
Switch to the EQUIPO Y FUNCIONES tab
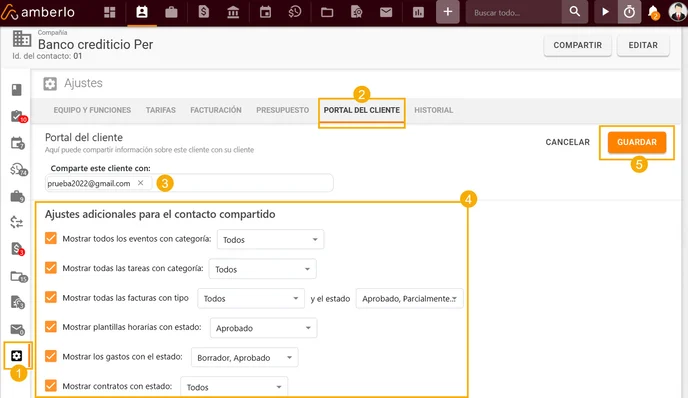pyautogui.click(x=92, y=110)
